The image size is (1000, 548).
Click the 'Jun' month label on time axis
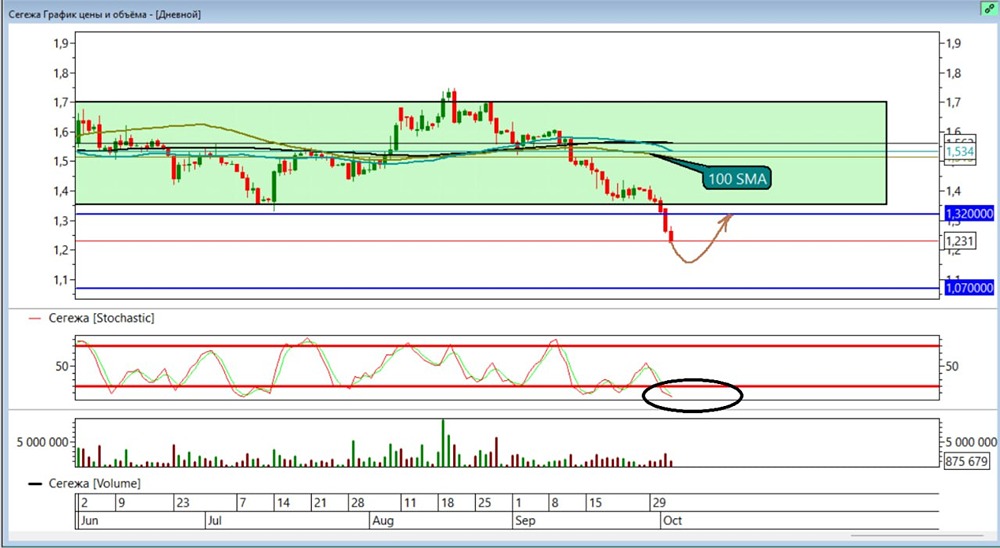[x=90, y=521]
